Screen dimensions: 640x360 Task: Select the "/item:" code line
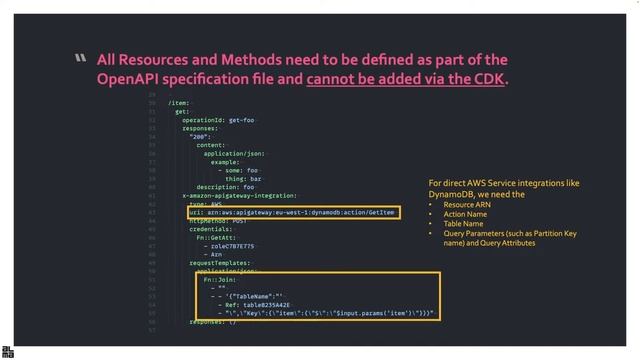[179, 103]
